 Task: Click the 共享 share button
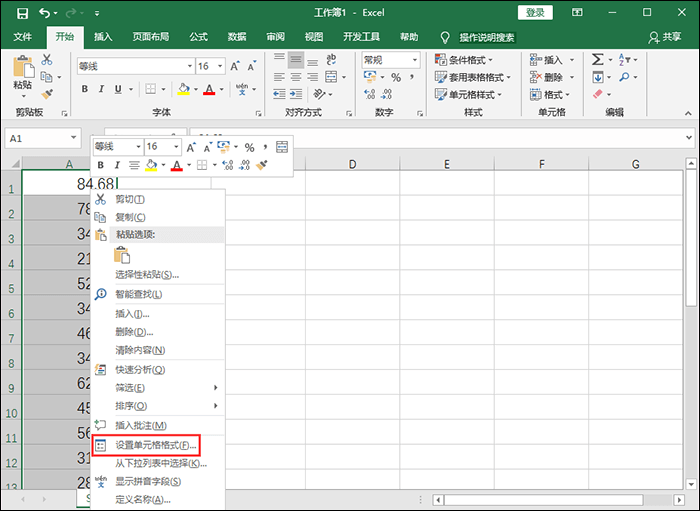[665, 37]
